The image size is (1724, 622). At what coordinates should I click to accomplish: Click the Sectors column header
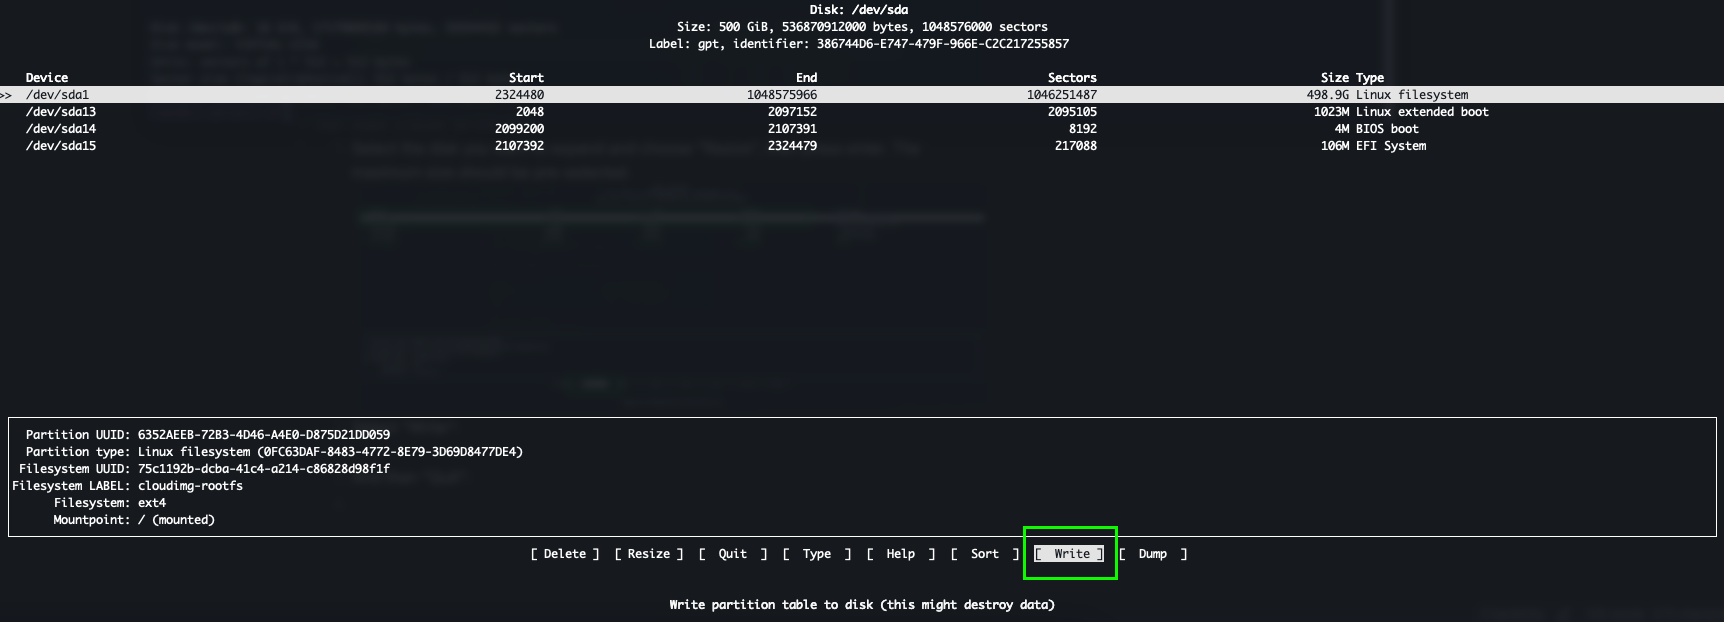point(1072,78)
